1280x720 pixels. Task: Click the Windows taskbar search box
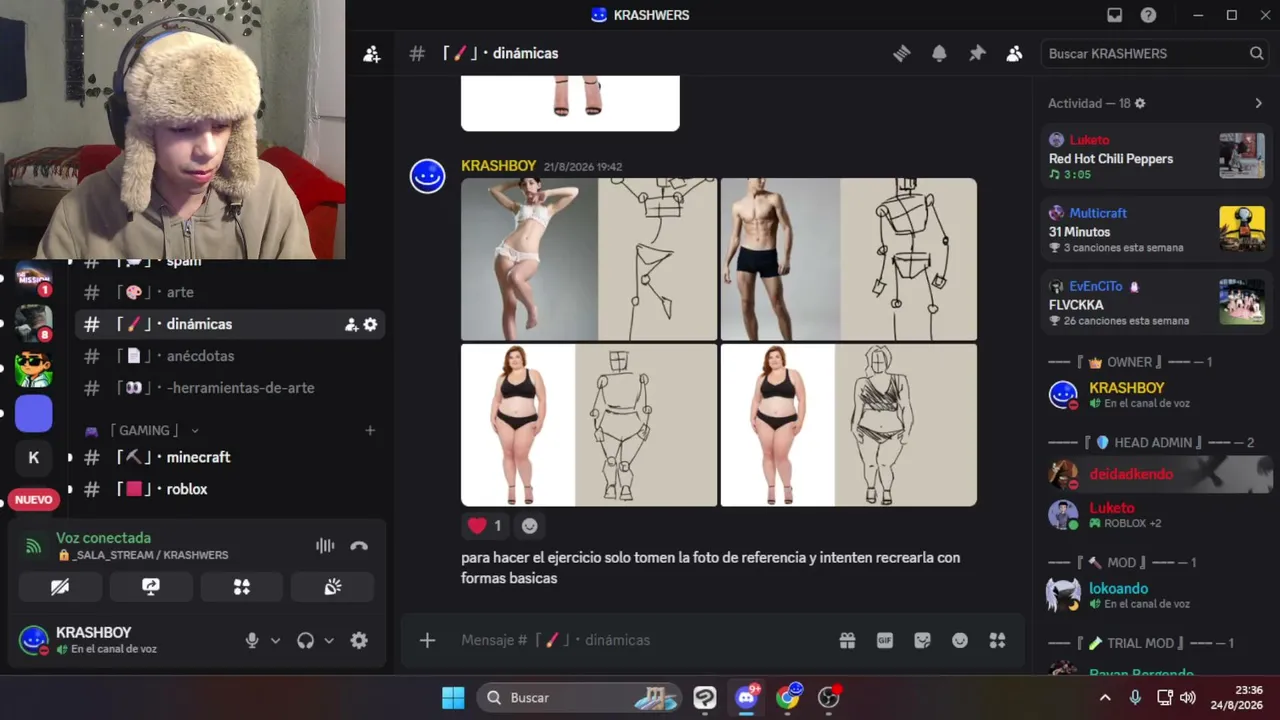(580, 697)
